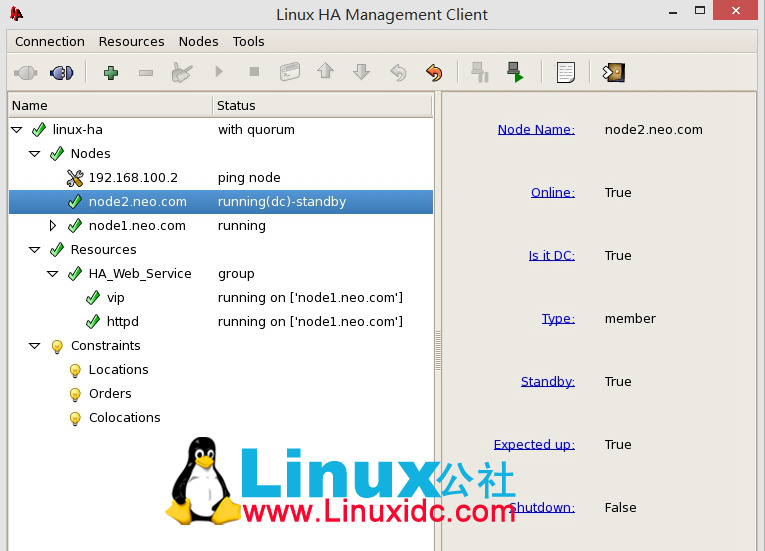The image size is (765, 551).
Task: Click the disconnect plug icon in toolbar
Action: coord(61,72)
